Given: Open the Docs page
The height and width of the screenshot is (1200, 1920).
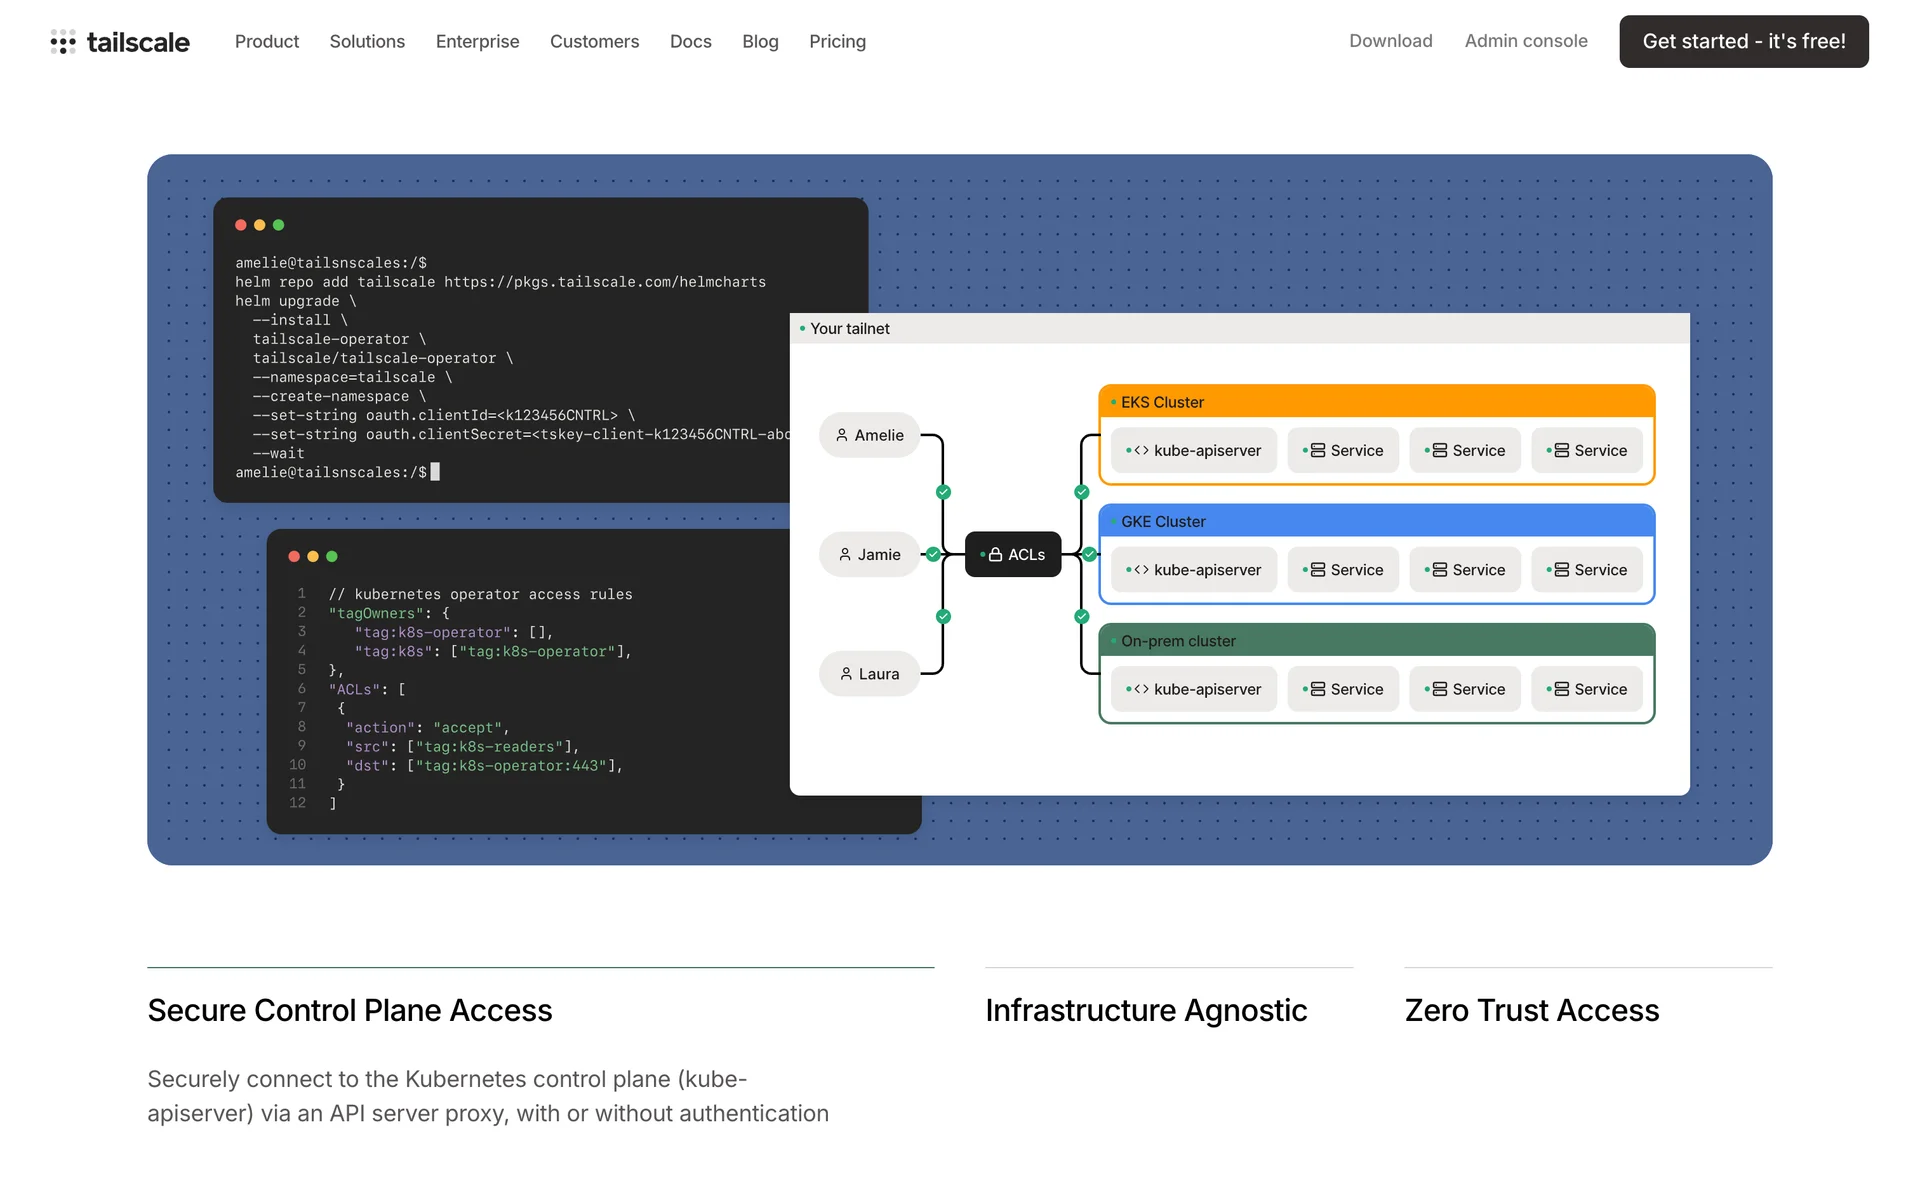Looking at the screenshot, I should tap(690, 41).
